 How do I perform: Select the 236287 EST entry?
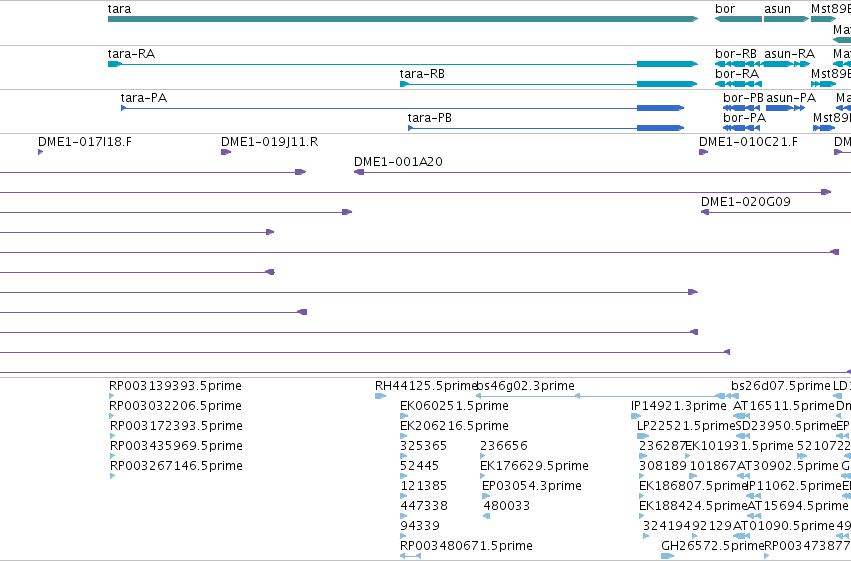click(643, 456)
